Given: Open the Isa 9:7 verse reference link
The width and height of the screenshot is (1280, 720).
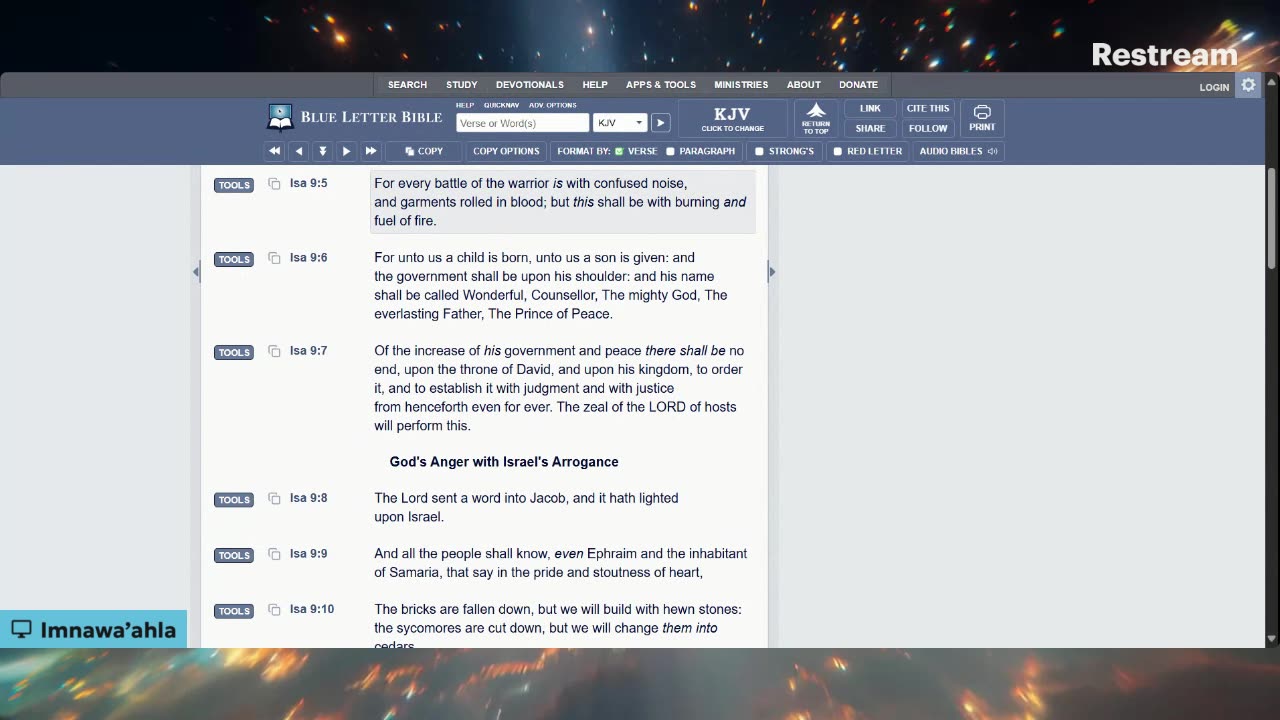Looking at the screenshot, I should point(309,351).
